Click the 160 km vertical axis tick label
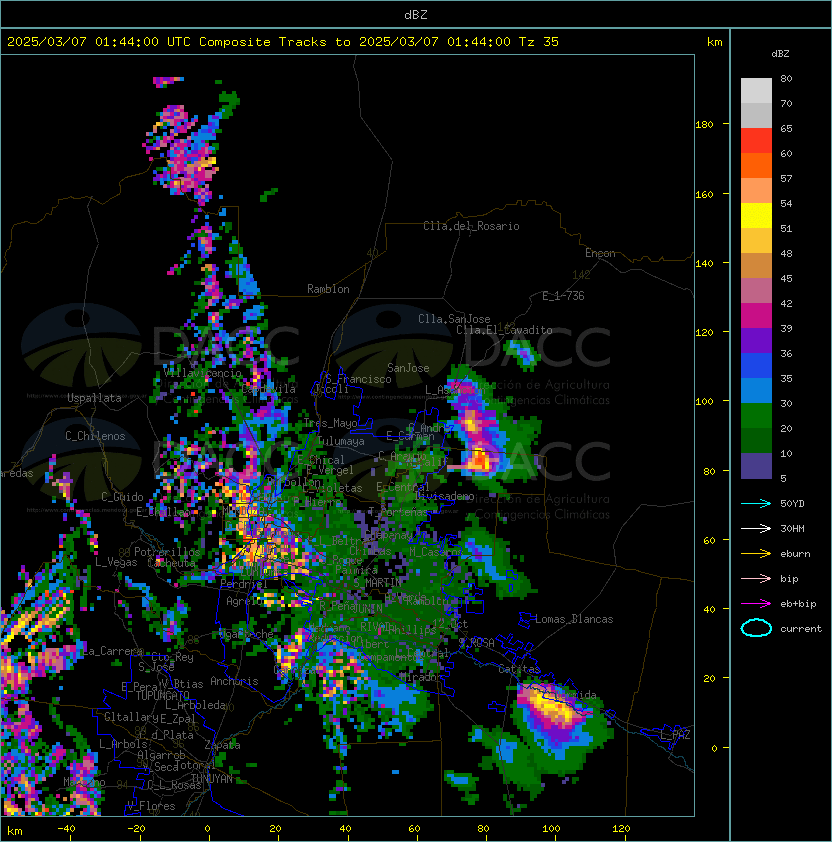Image resolution: width=832 pixels, height=842 pixels. [x=704, y=194]
